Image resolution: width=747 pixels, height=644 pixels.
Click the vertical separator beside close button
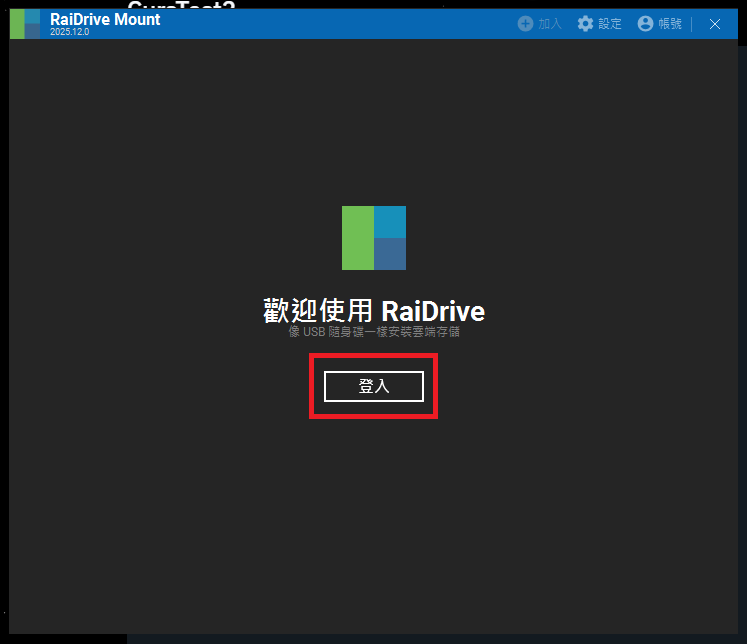(692, 24)
